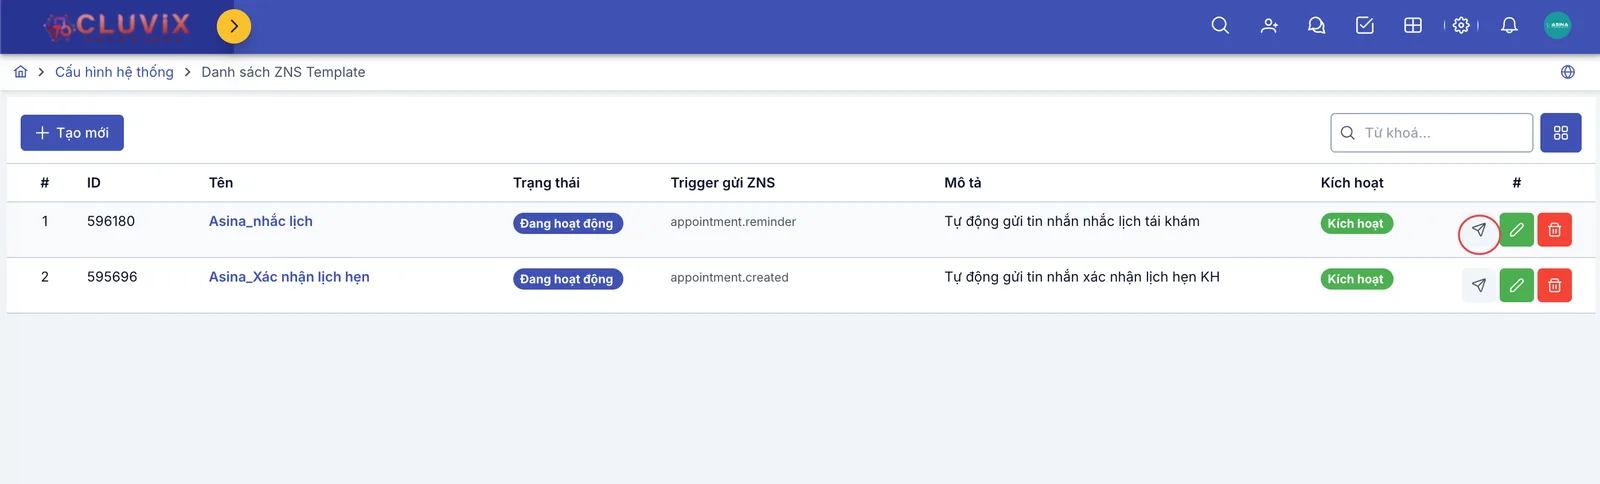Screen dimensions: 1600x484
Task: Open add user icon in header
Action: coord(1269,26)
